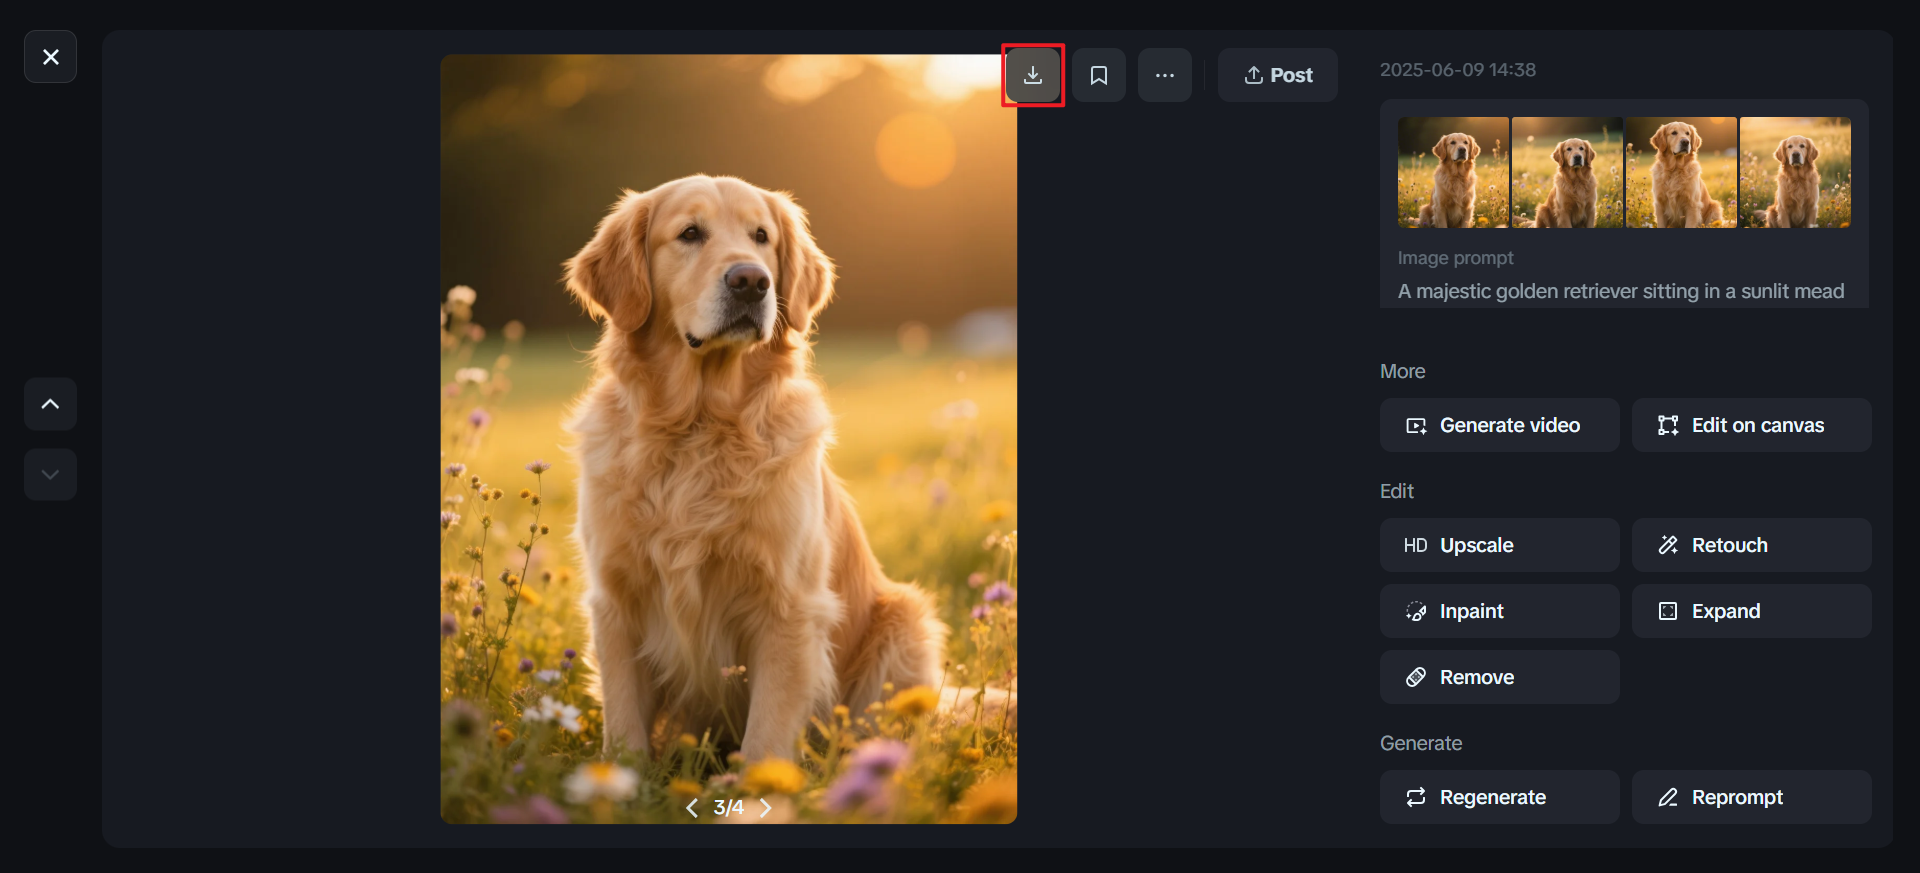Open the three-dot more options menu

pos(1165,75)
